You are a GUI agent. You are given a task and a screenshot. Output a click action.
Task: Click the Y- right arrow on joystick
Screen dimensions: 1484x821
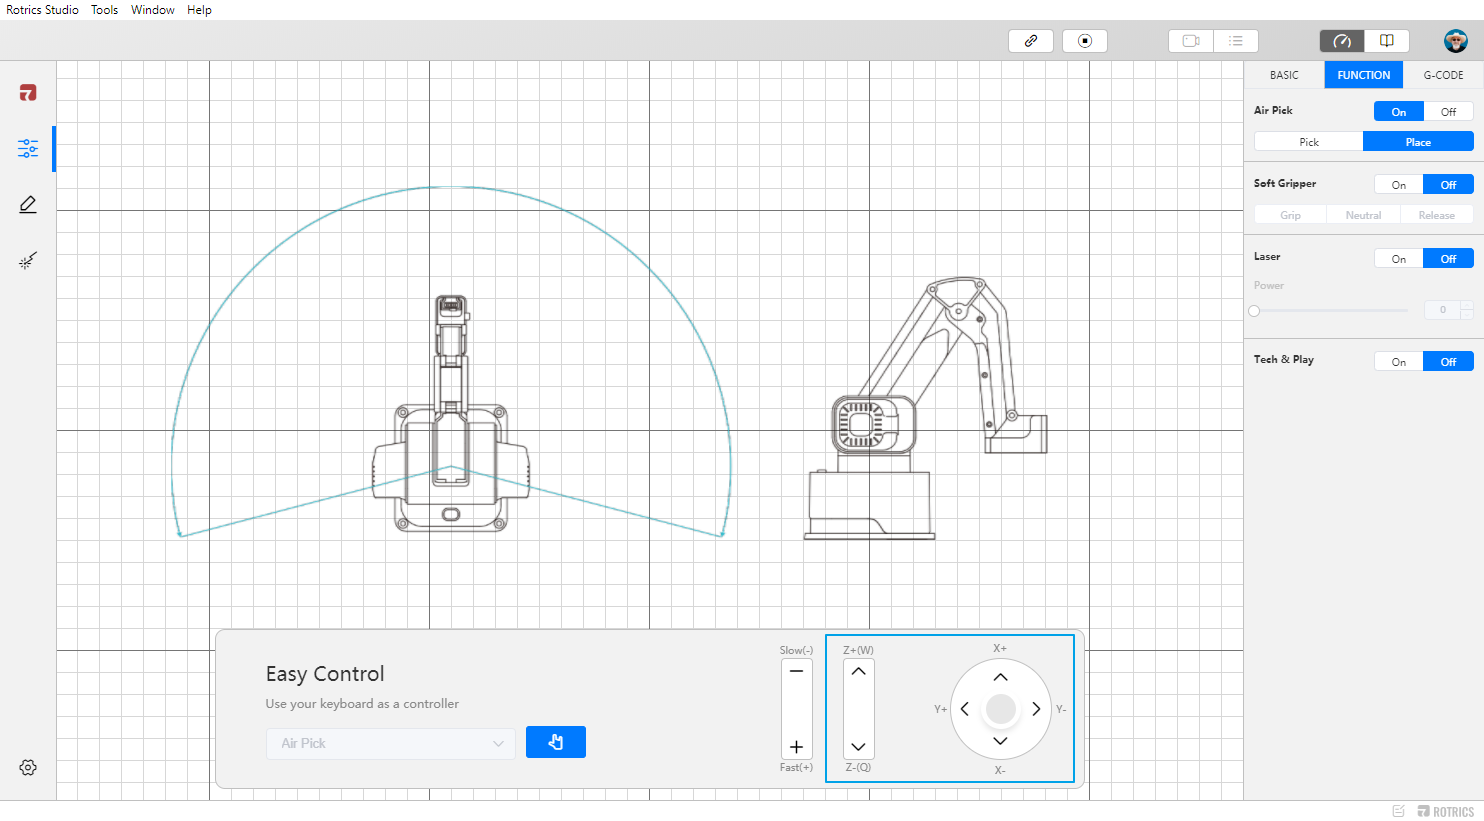click(x=1036, y=709)
